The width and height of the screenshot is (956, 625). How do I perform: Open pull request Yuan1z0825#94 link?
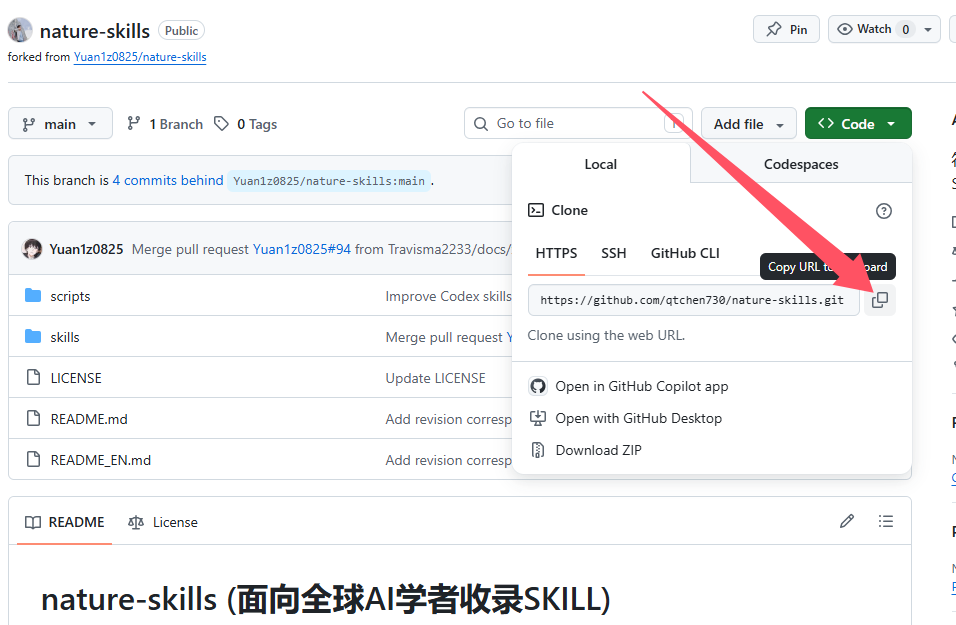click(302, 249)
